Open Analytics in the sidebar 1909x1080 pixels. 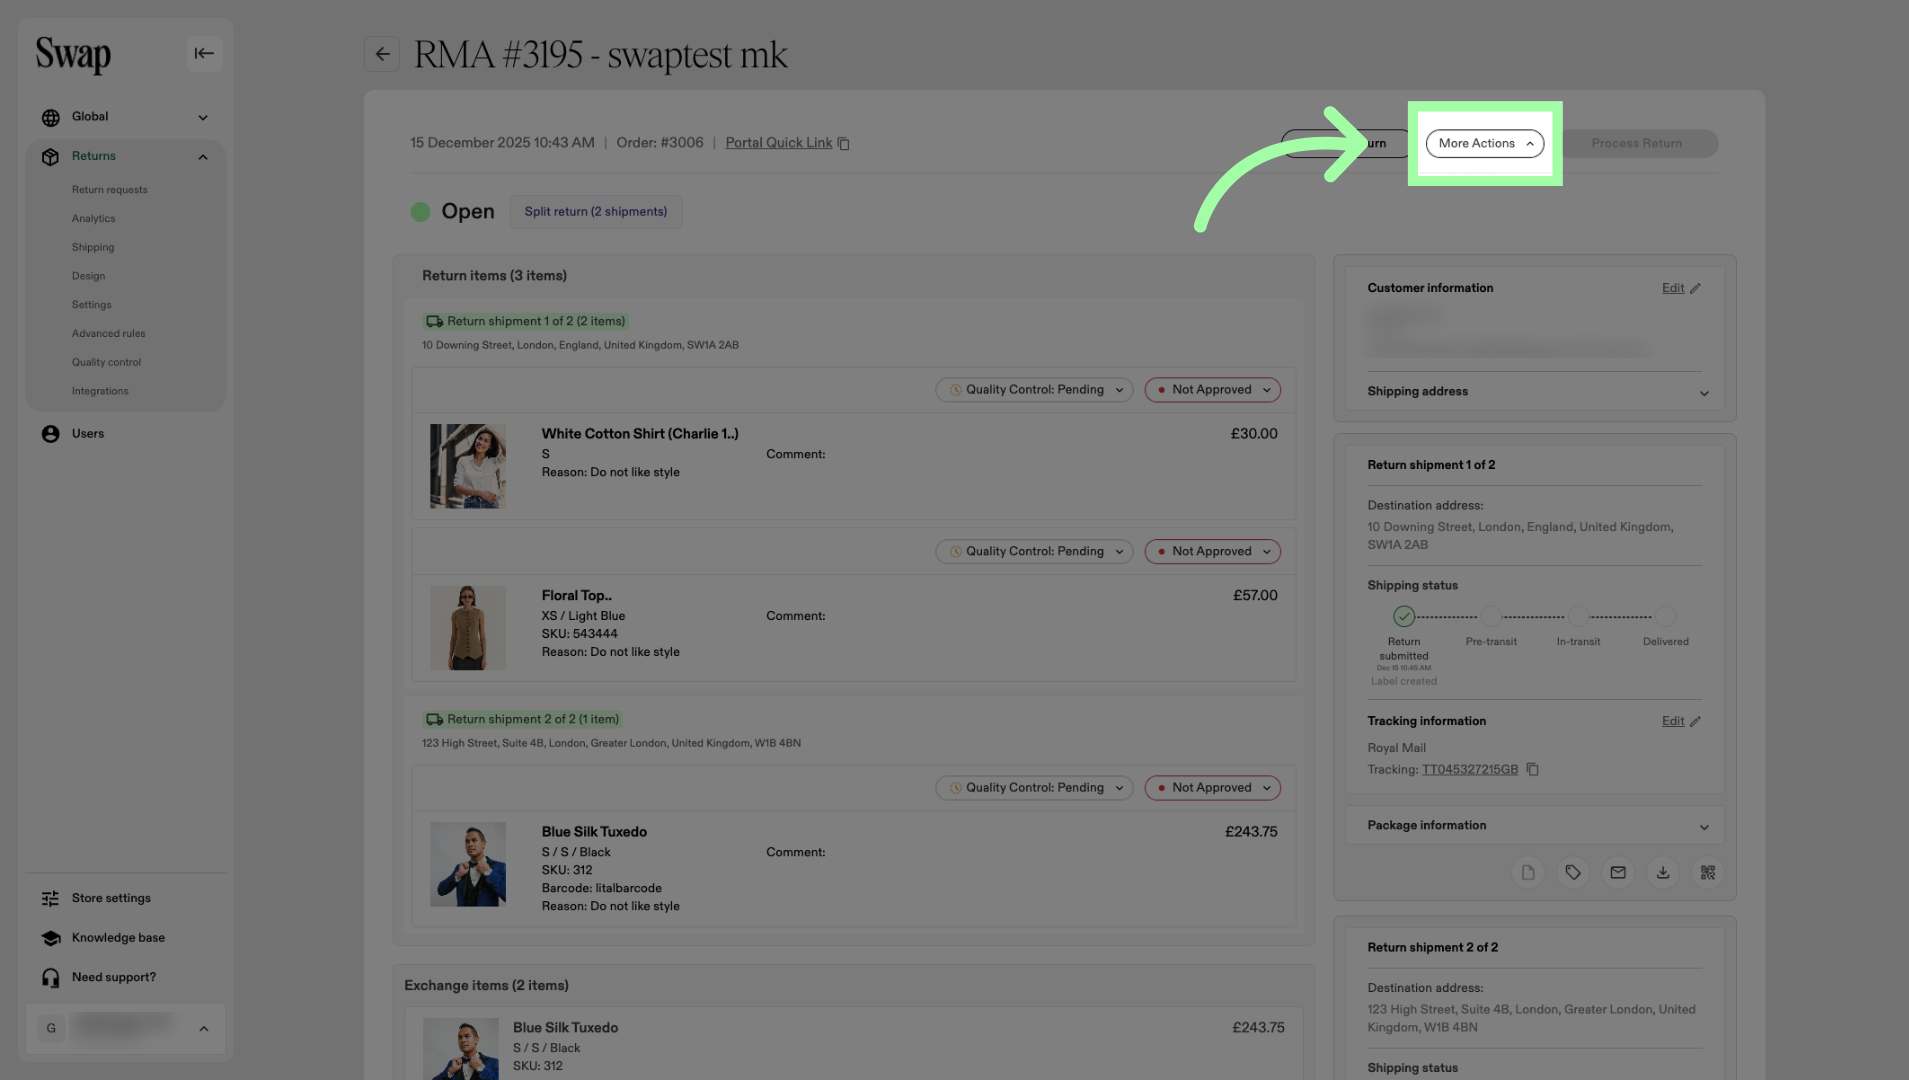(94, 219)
